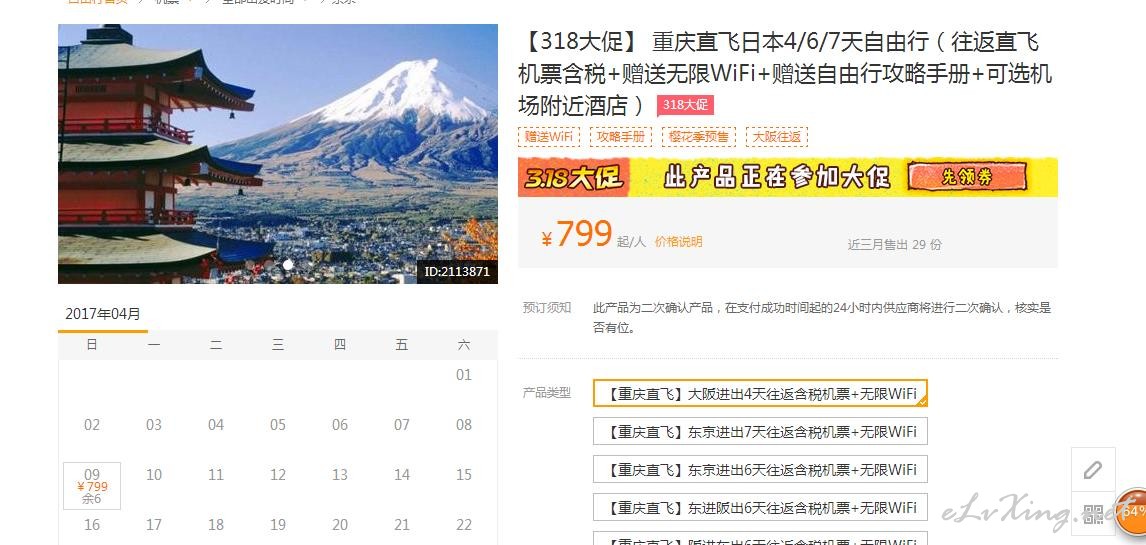
Task: Open the pencil feedback icon
Action: click(x=1093, y=469)
